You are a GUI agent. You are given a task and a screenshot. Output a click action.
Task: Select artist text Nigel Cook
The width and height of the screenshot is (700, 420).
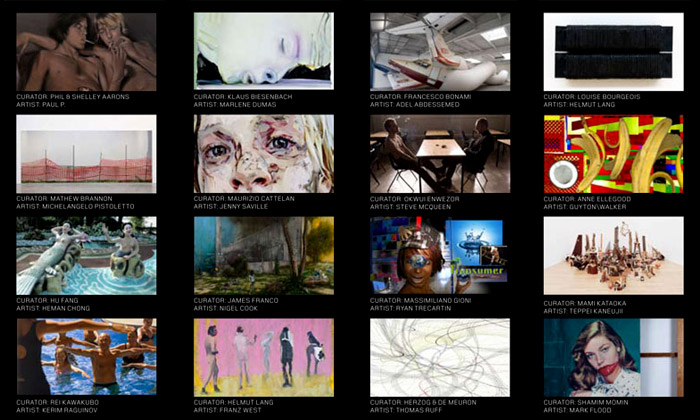tap(226, 308)
